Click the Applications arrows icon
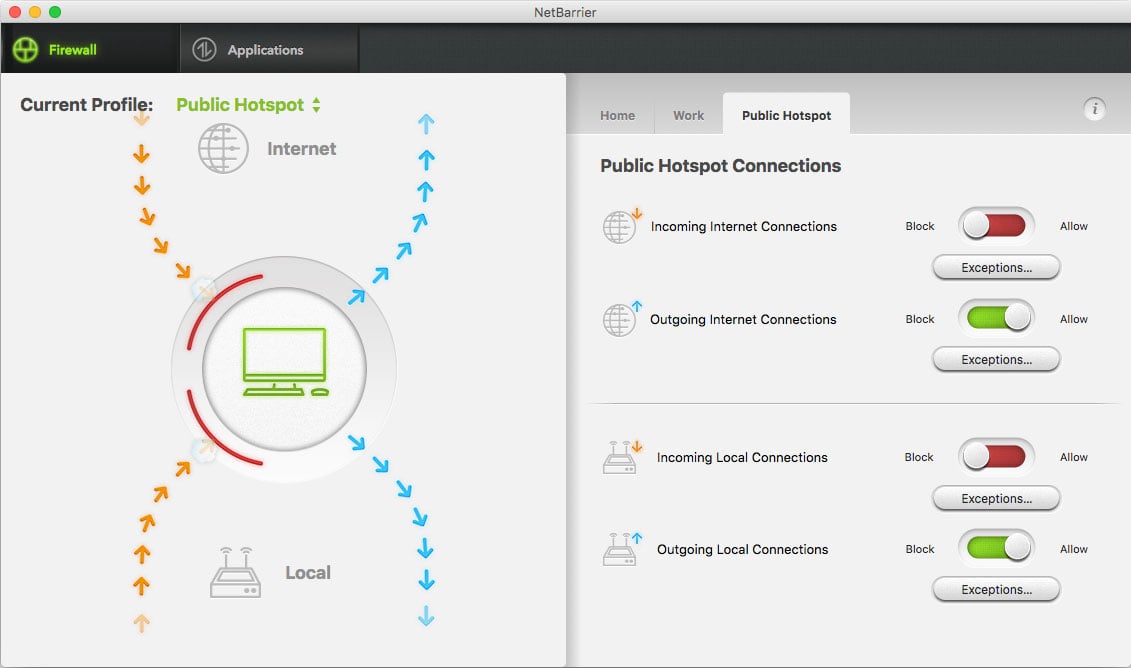 (204, 50)
